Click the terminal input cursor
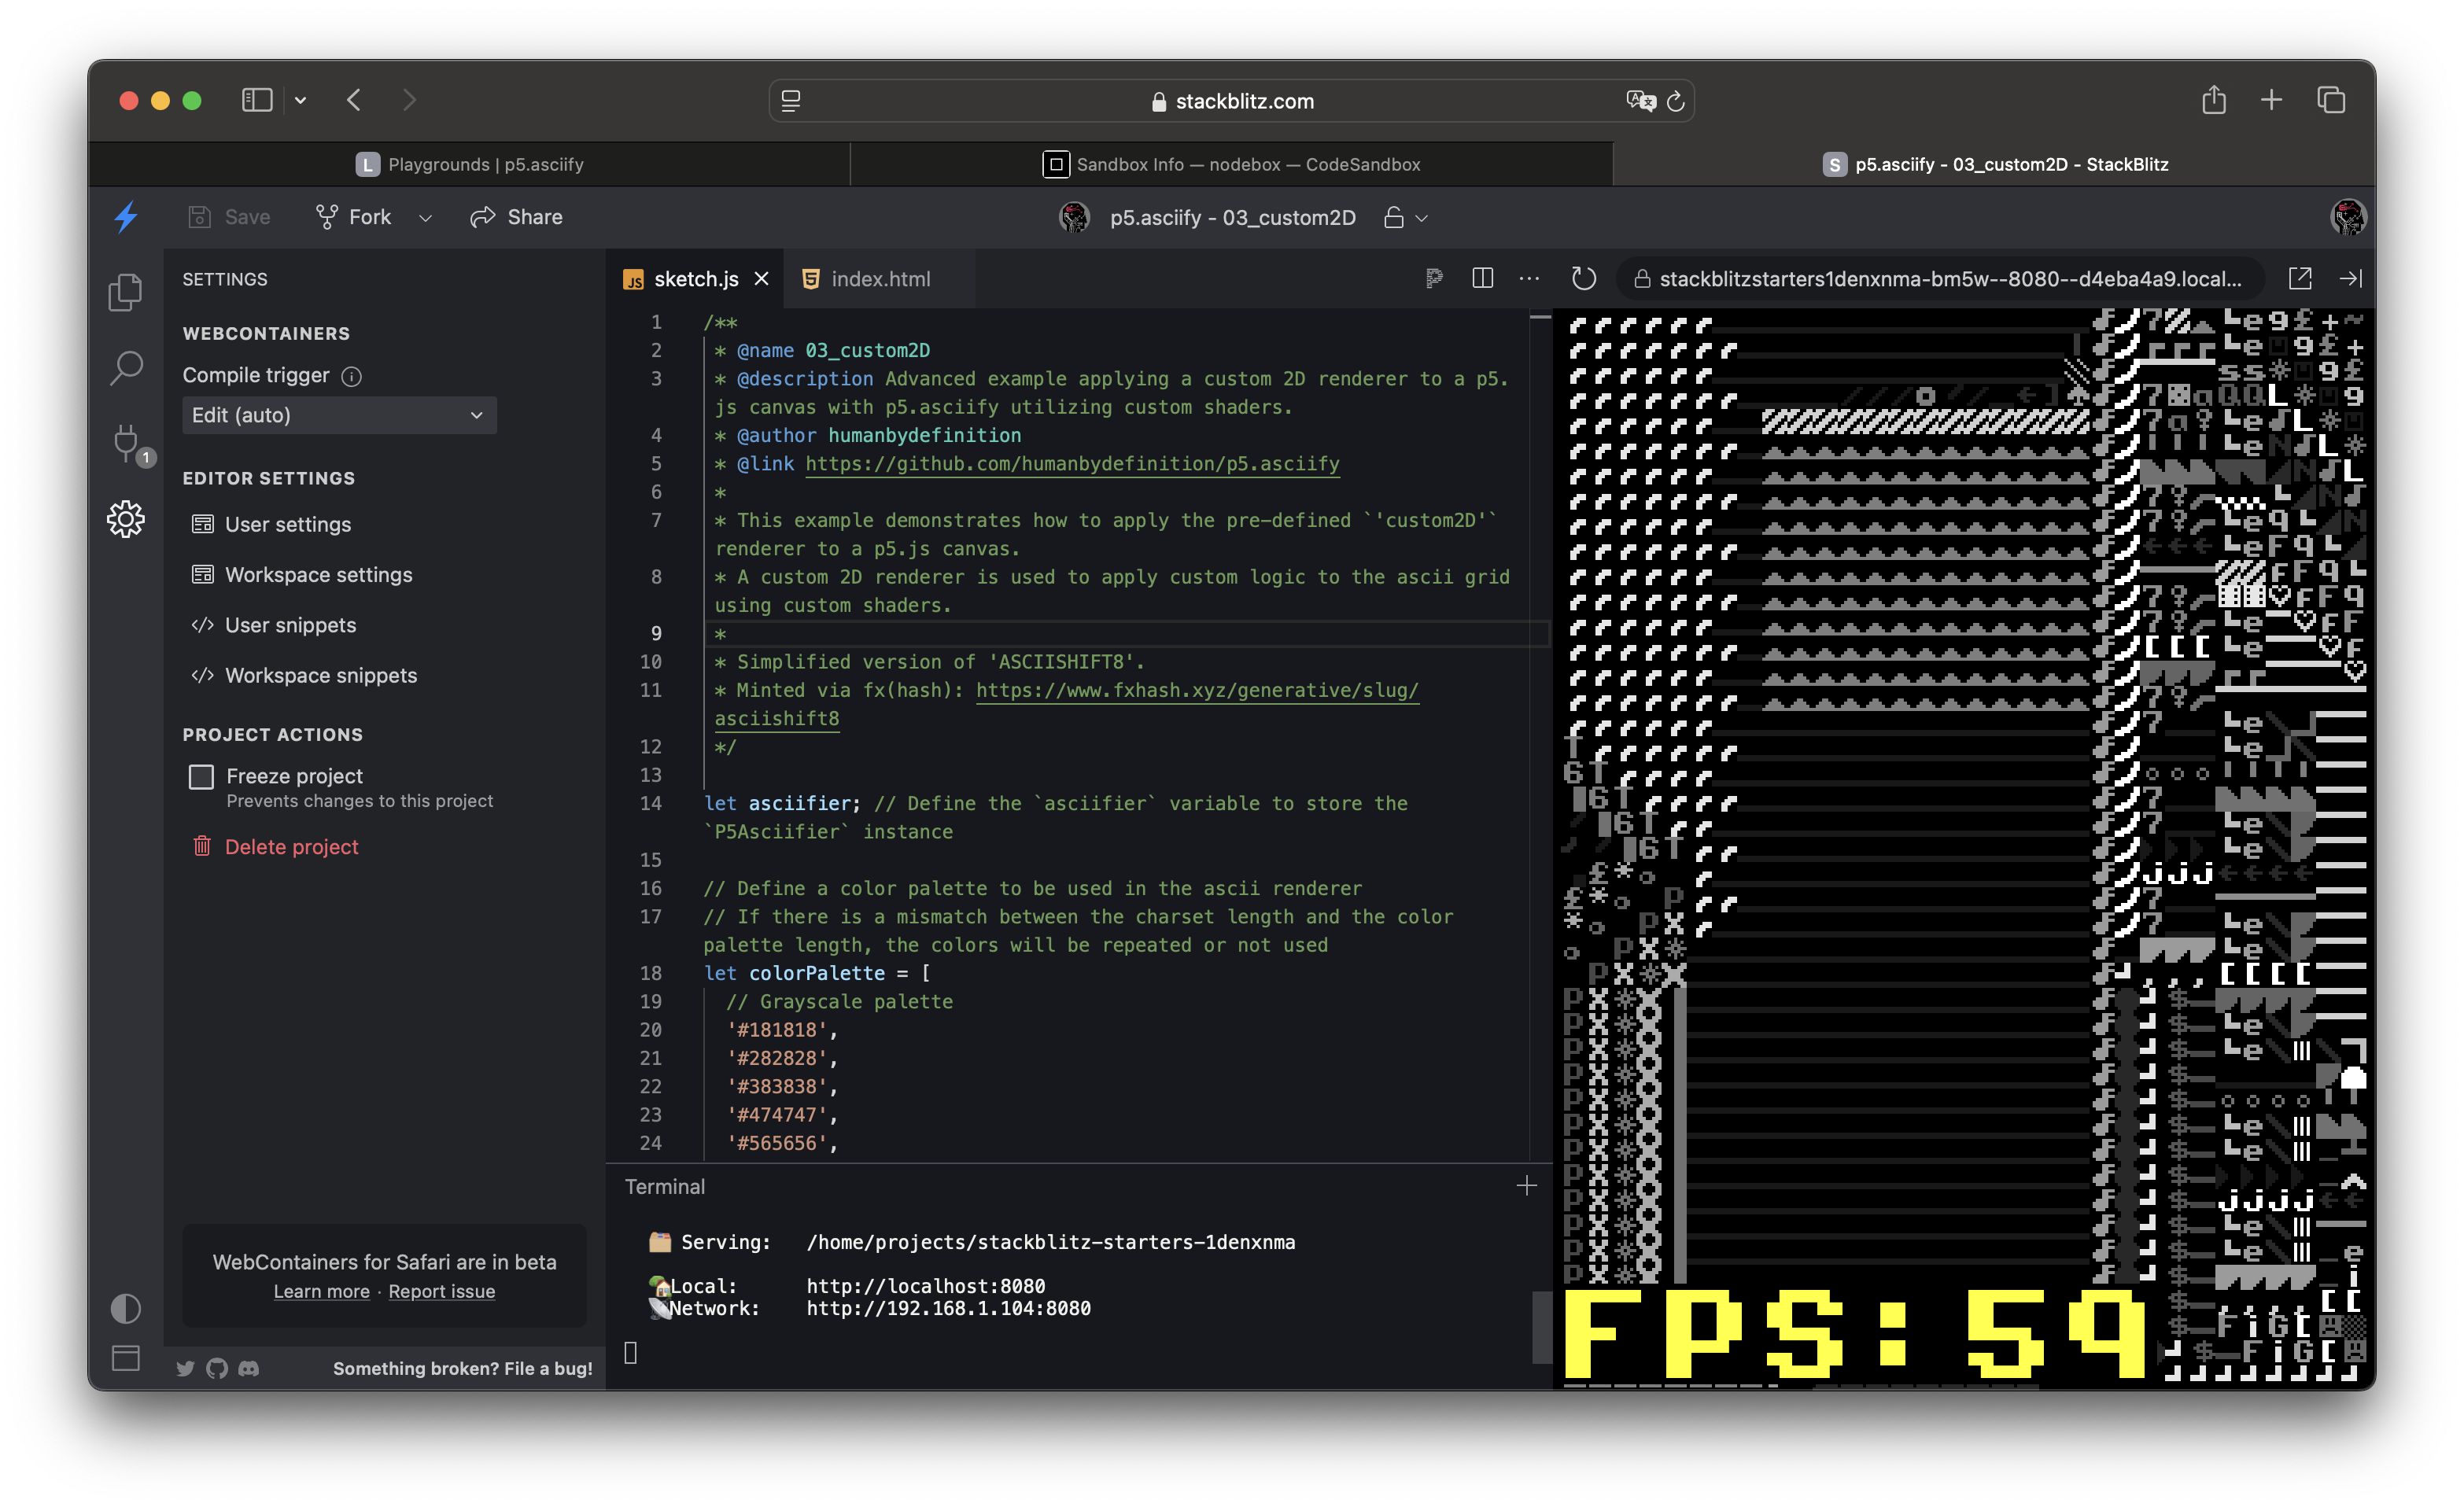 pos(630,1353)
